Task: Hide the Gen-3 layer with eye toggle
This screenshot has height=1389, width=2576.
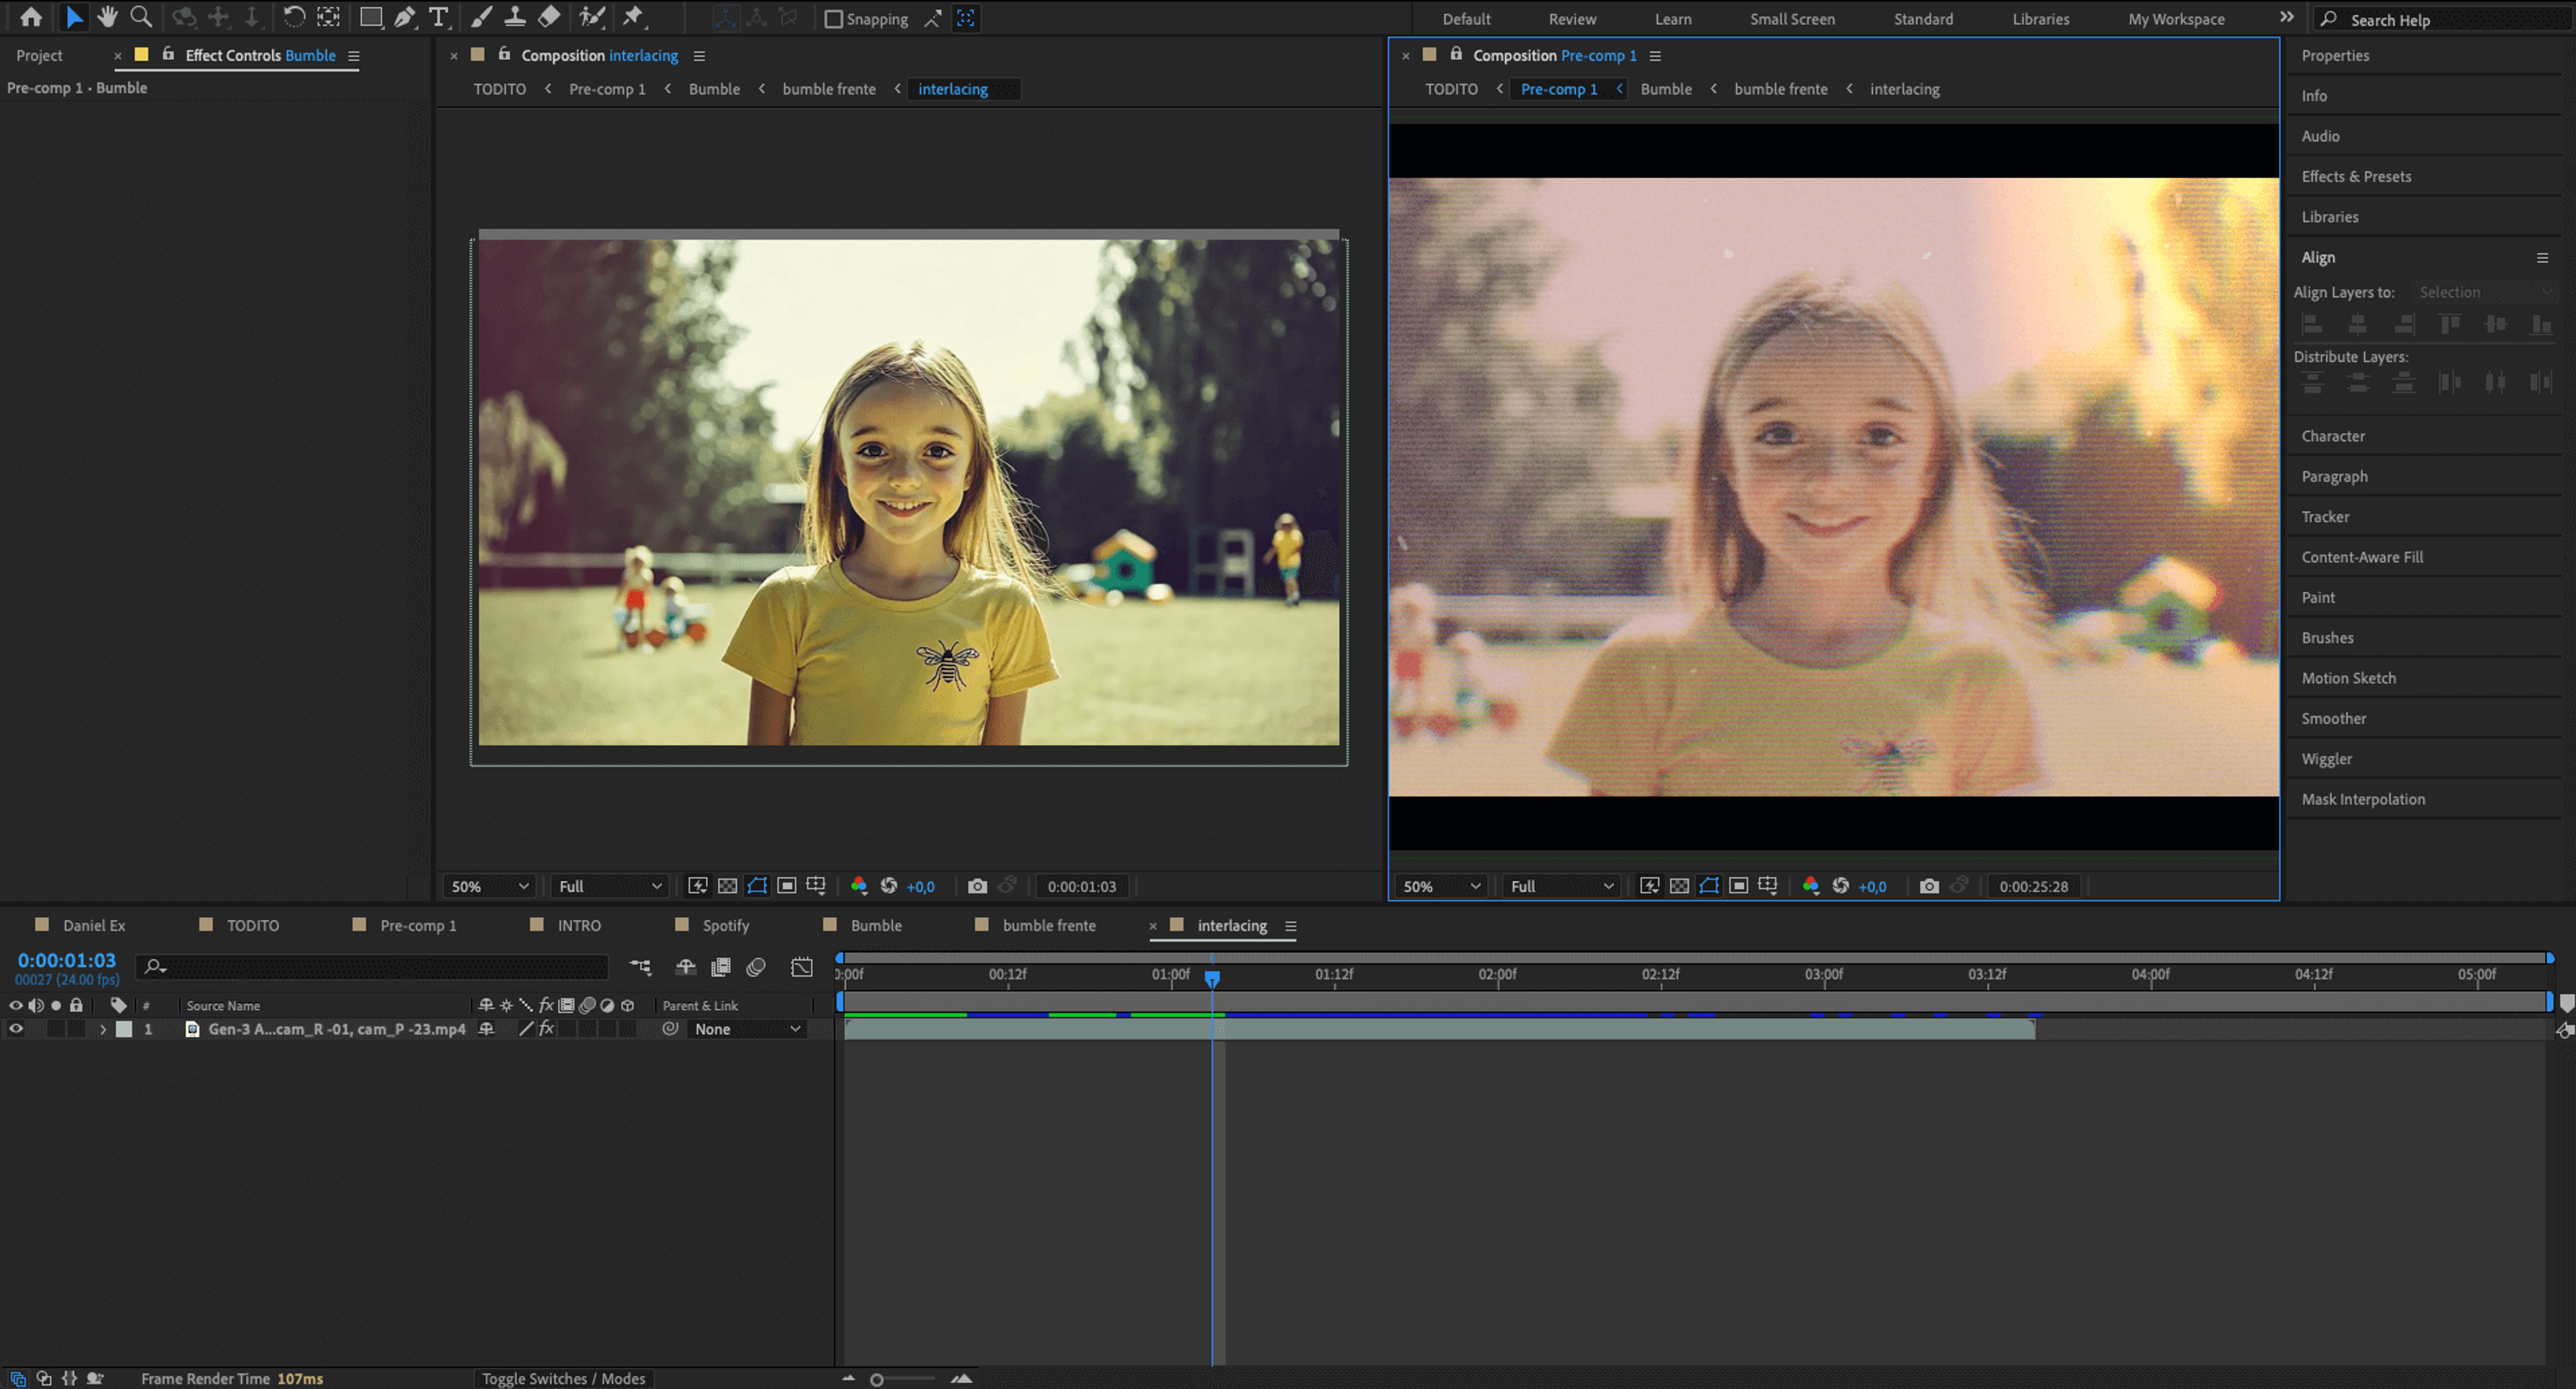Action: [16, 1028]
